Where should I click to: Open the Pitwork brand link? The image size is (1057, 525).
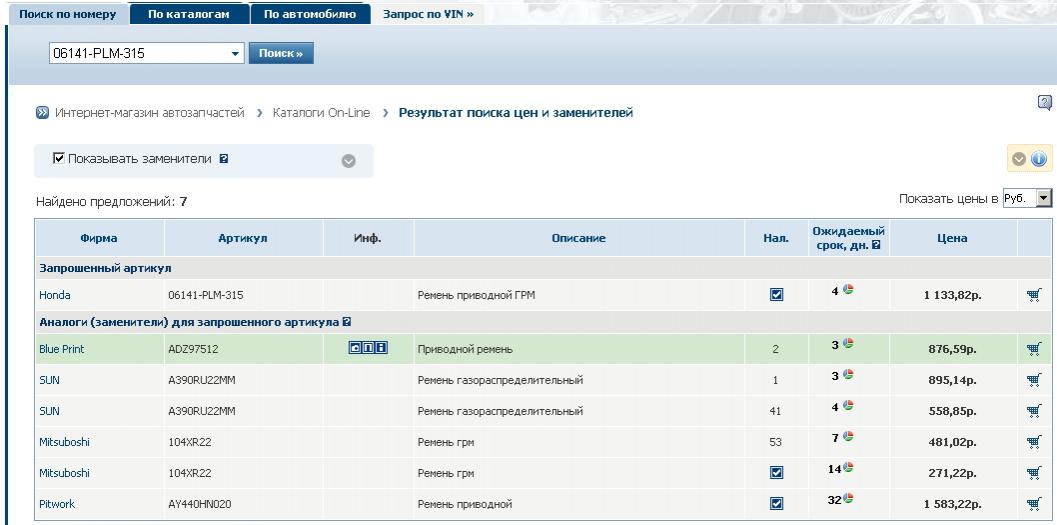click(x=57, y=504)
